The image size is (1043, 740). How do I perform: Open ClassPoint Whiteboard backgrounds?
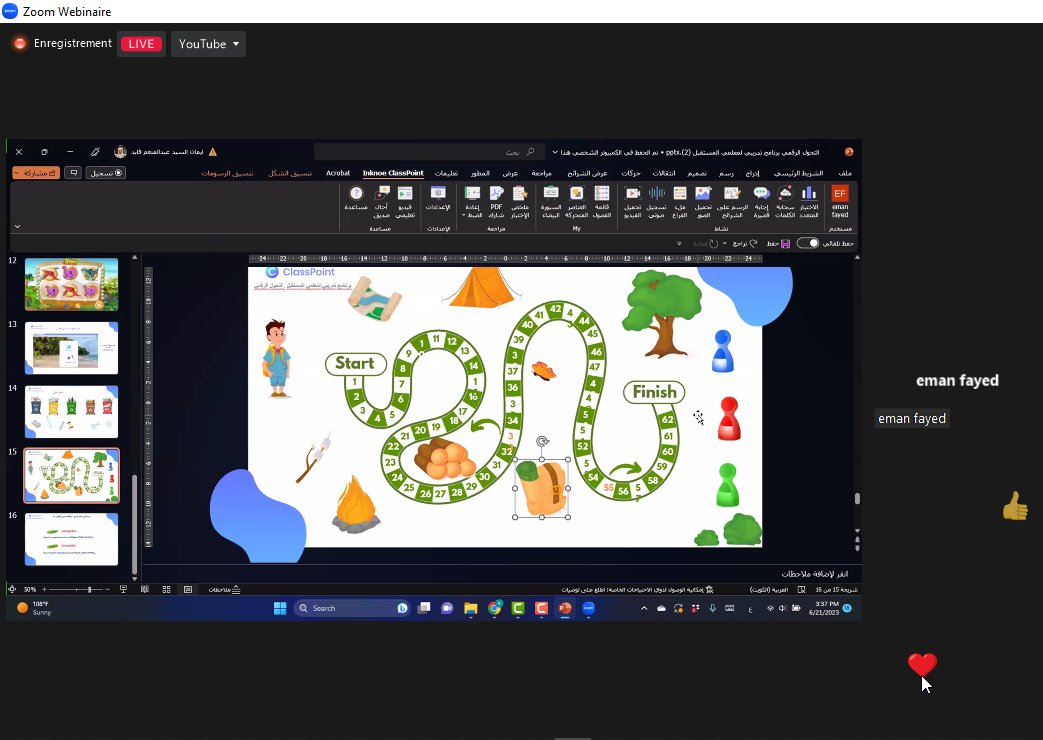551,201
